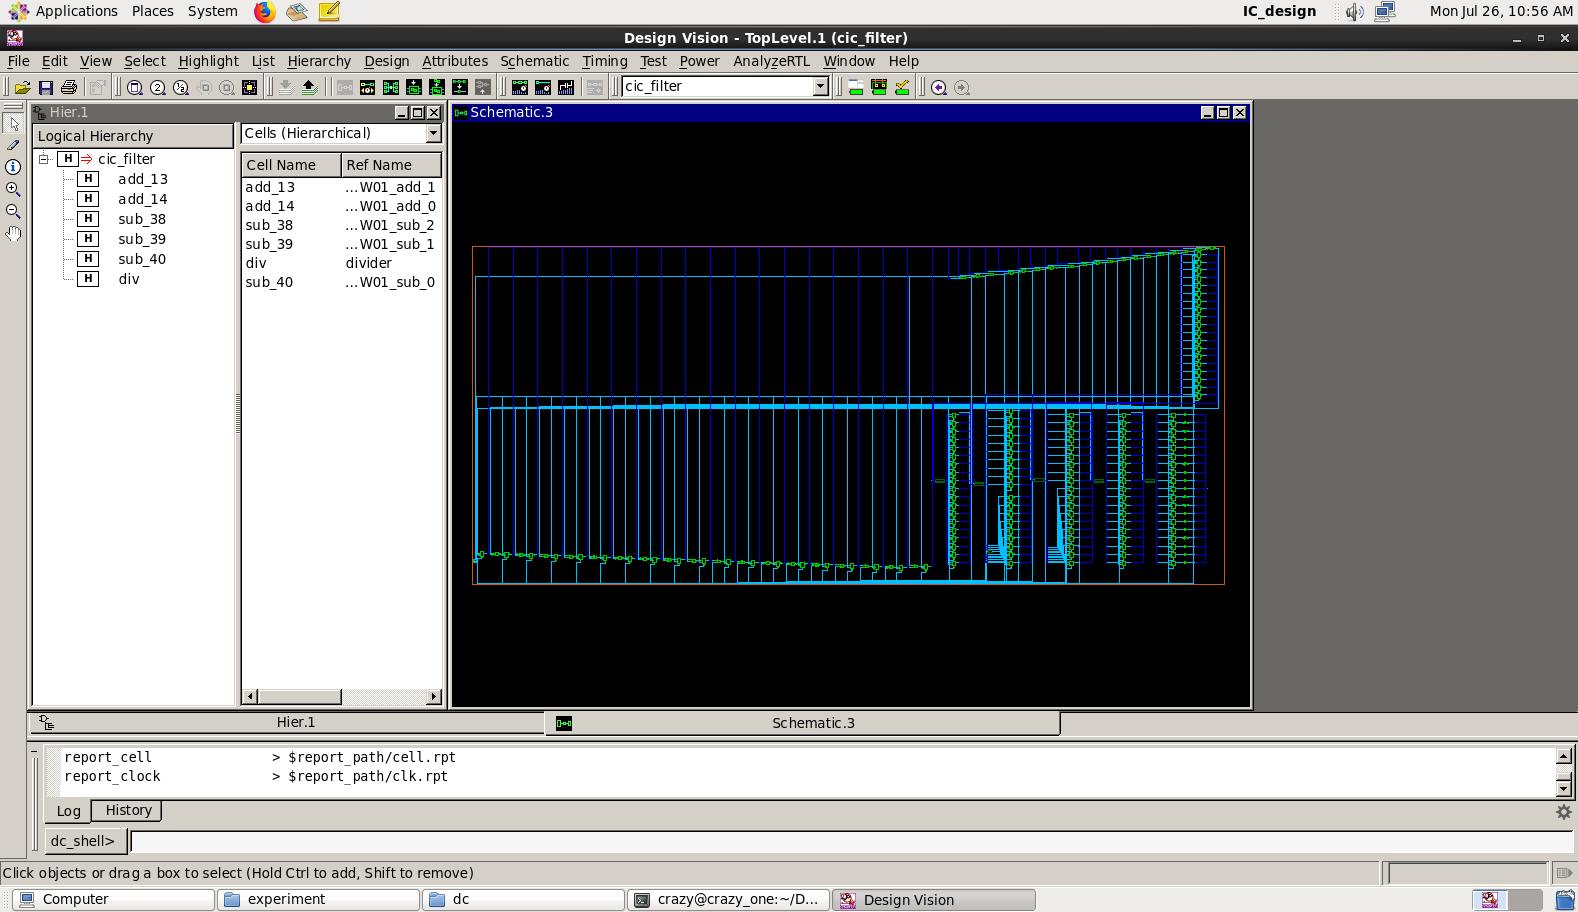Click the Zoom half toolbar icon
This screenshot has width=1578, height=912.
[181, 87]
